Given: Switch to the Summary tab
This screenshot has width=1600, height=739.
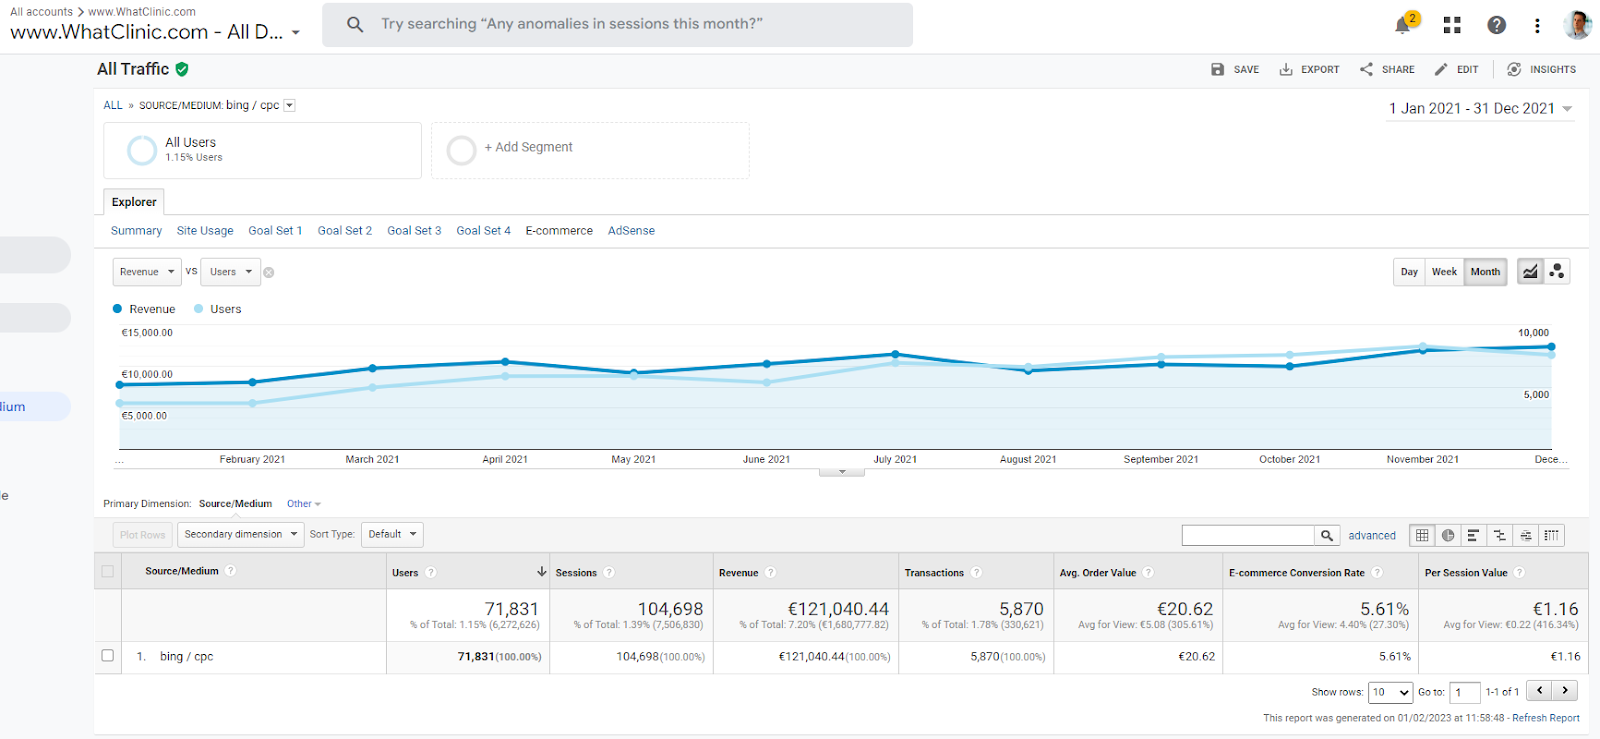Looking at the screenshot, I should tap(136, 230).
